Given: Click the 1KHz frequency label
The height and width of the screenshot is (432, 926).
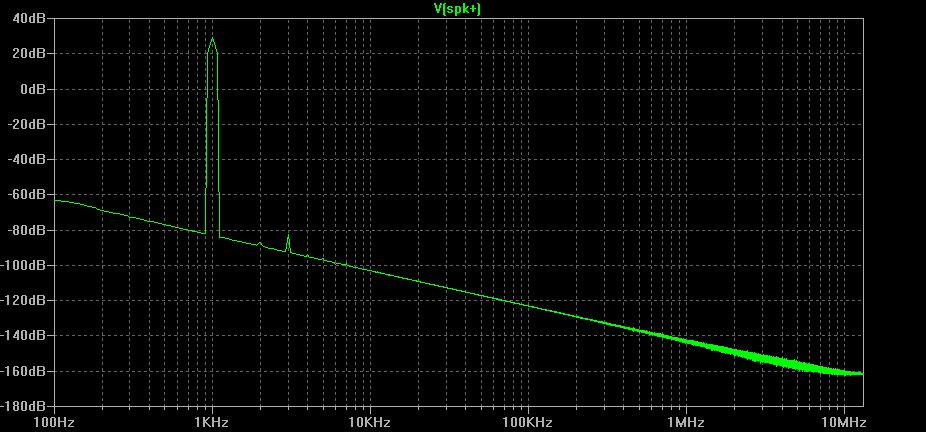Looking at the screenshot, I should coord(211,423).
